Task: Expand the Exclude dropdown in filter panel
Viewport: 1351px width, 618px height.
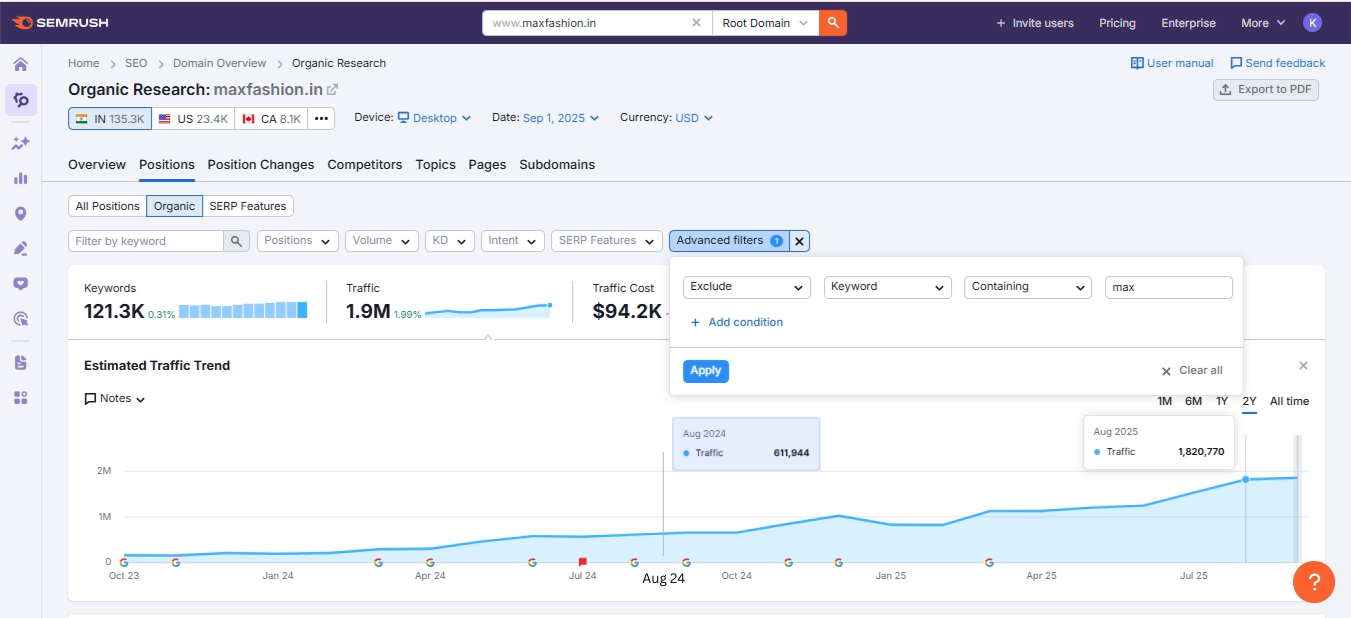Action: point(746,287)
